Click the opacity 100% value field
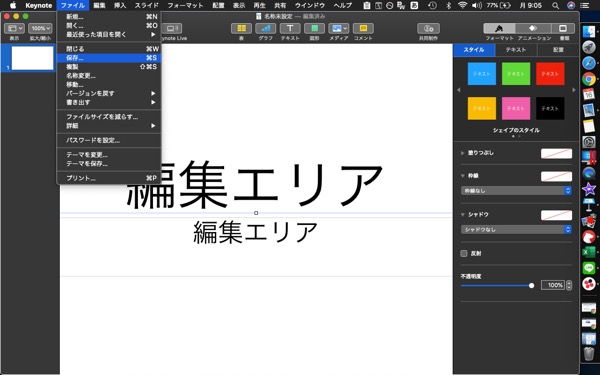Image resolution: width=600 pixels, height=375 pixels. 553,285
